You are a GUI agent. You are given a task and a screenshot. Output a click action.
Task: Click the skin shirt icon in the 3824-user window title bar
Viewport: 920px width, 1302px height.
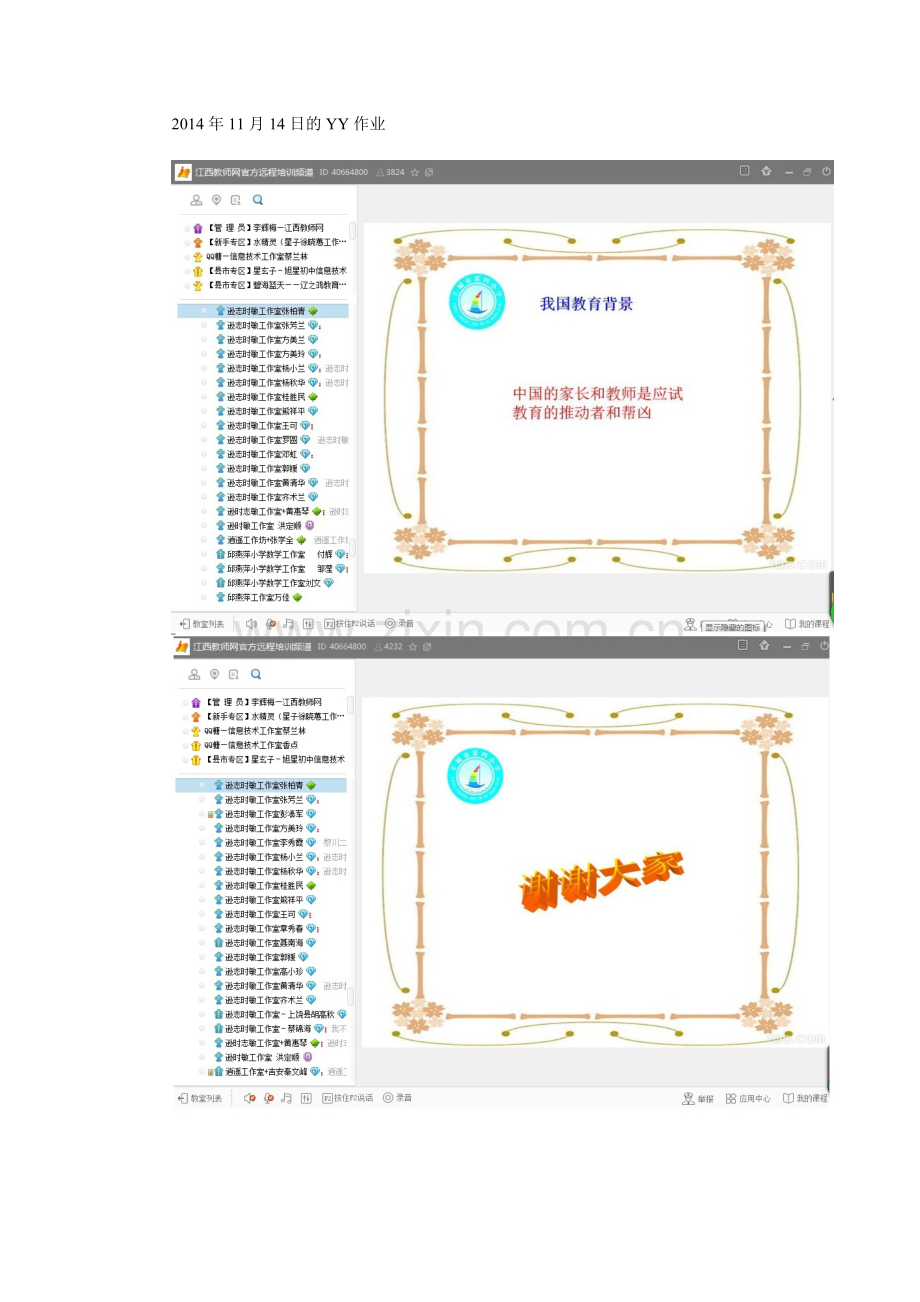pos(766,172)
